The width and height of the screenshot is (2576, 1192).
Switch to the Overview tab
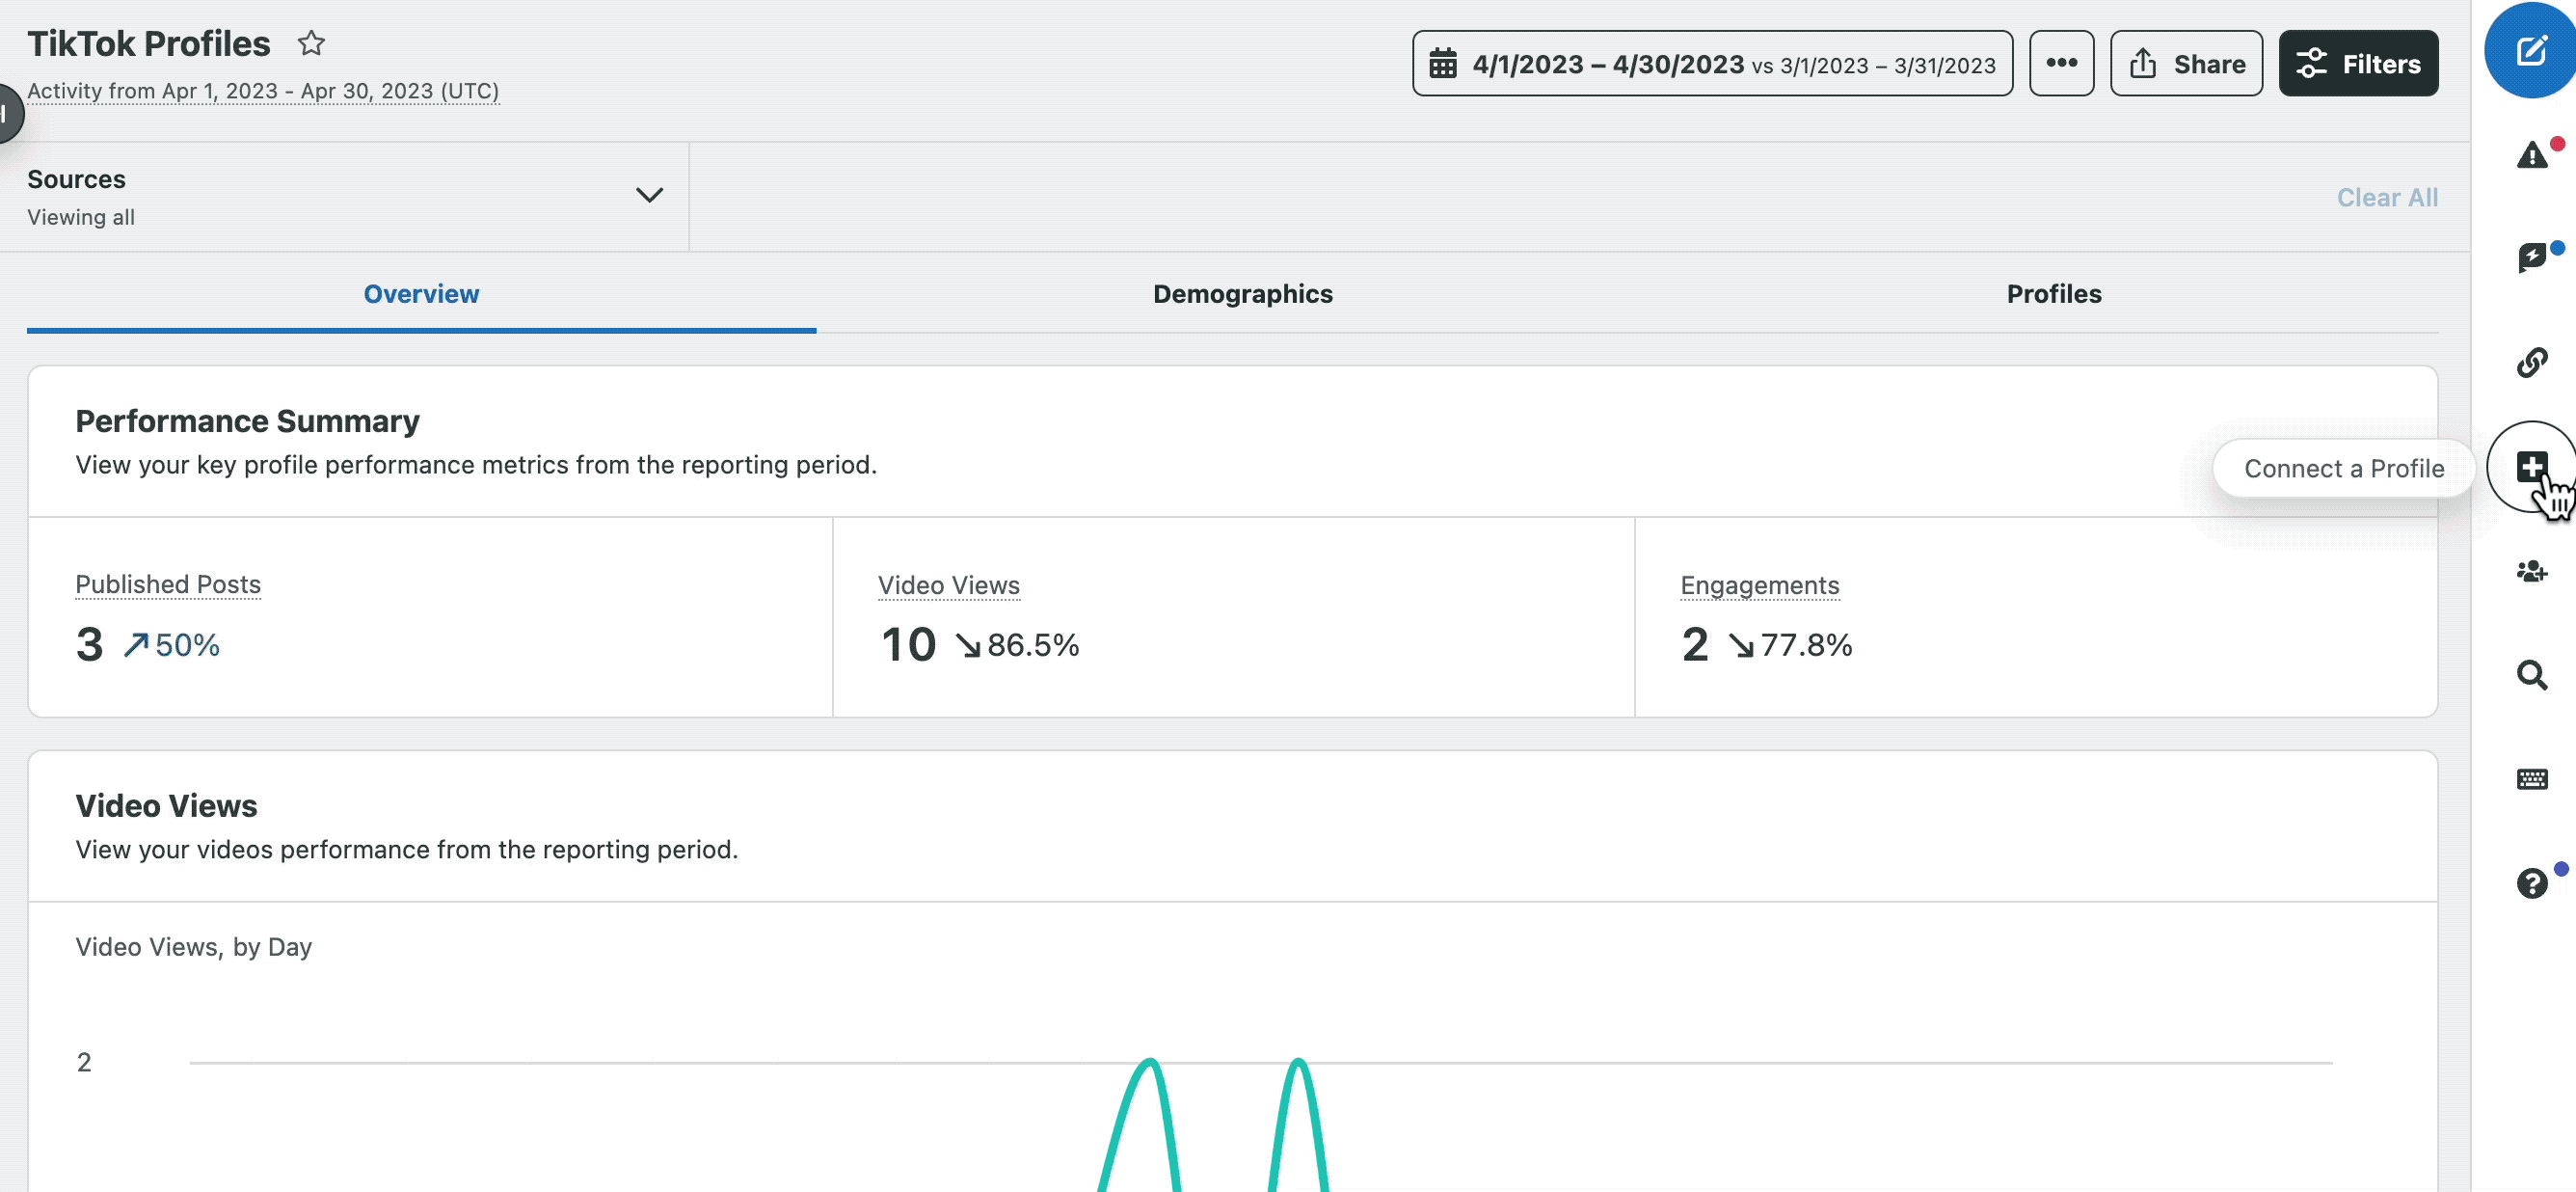coord(421,294)
